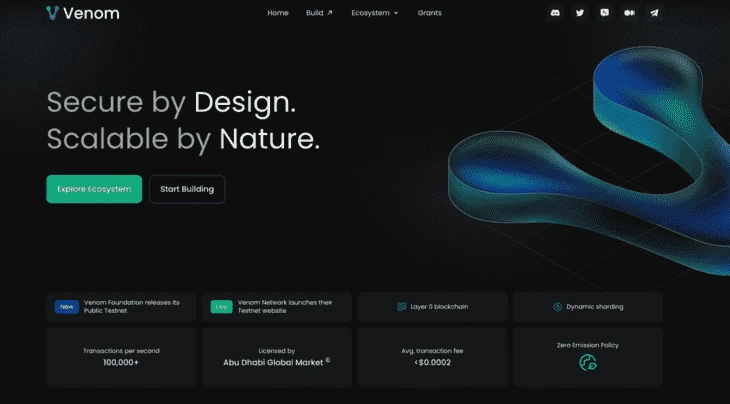730x404 pixels.
Task: Open Venom Foundation releases Public Testnet news
Action: (x=122, y=307)
